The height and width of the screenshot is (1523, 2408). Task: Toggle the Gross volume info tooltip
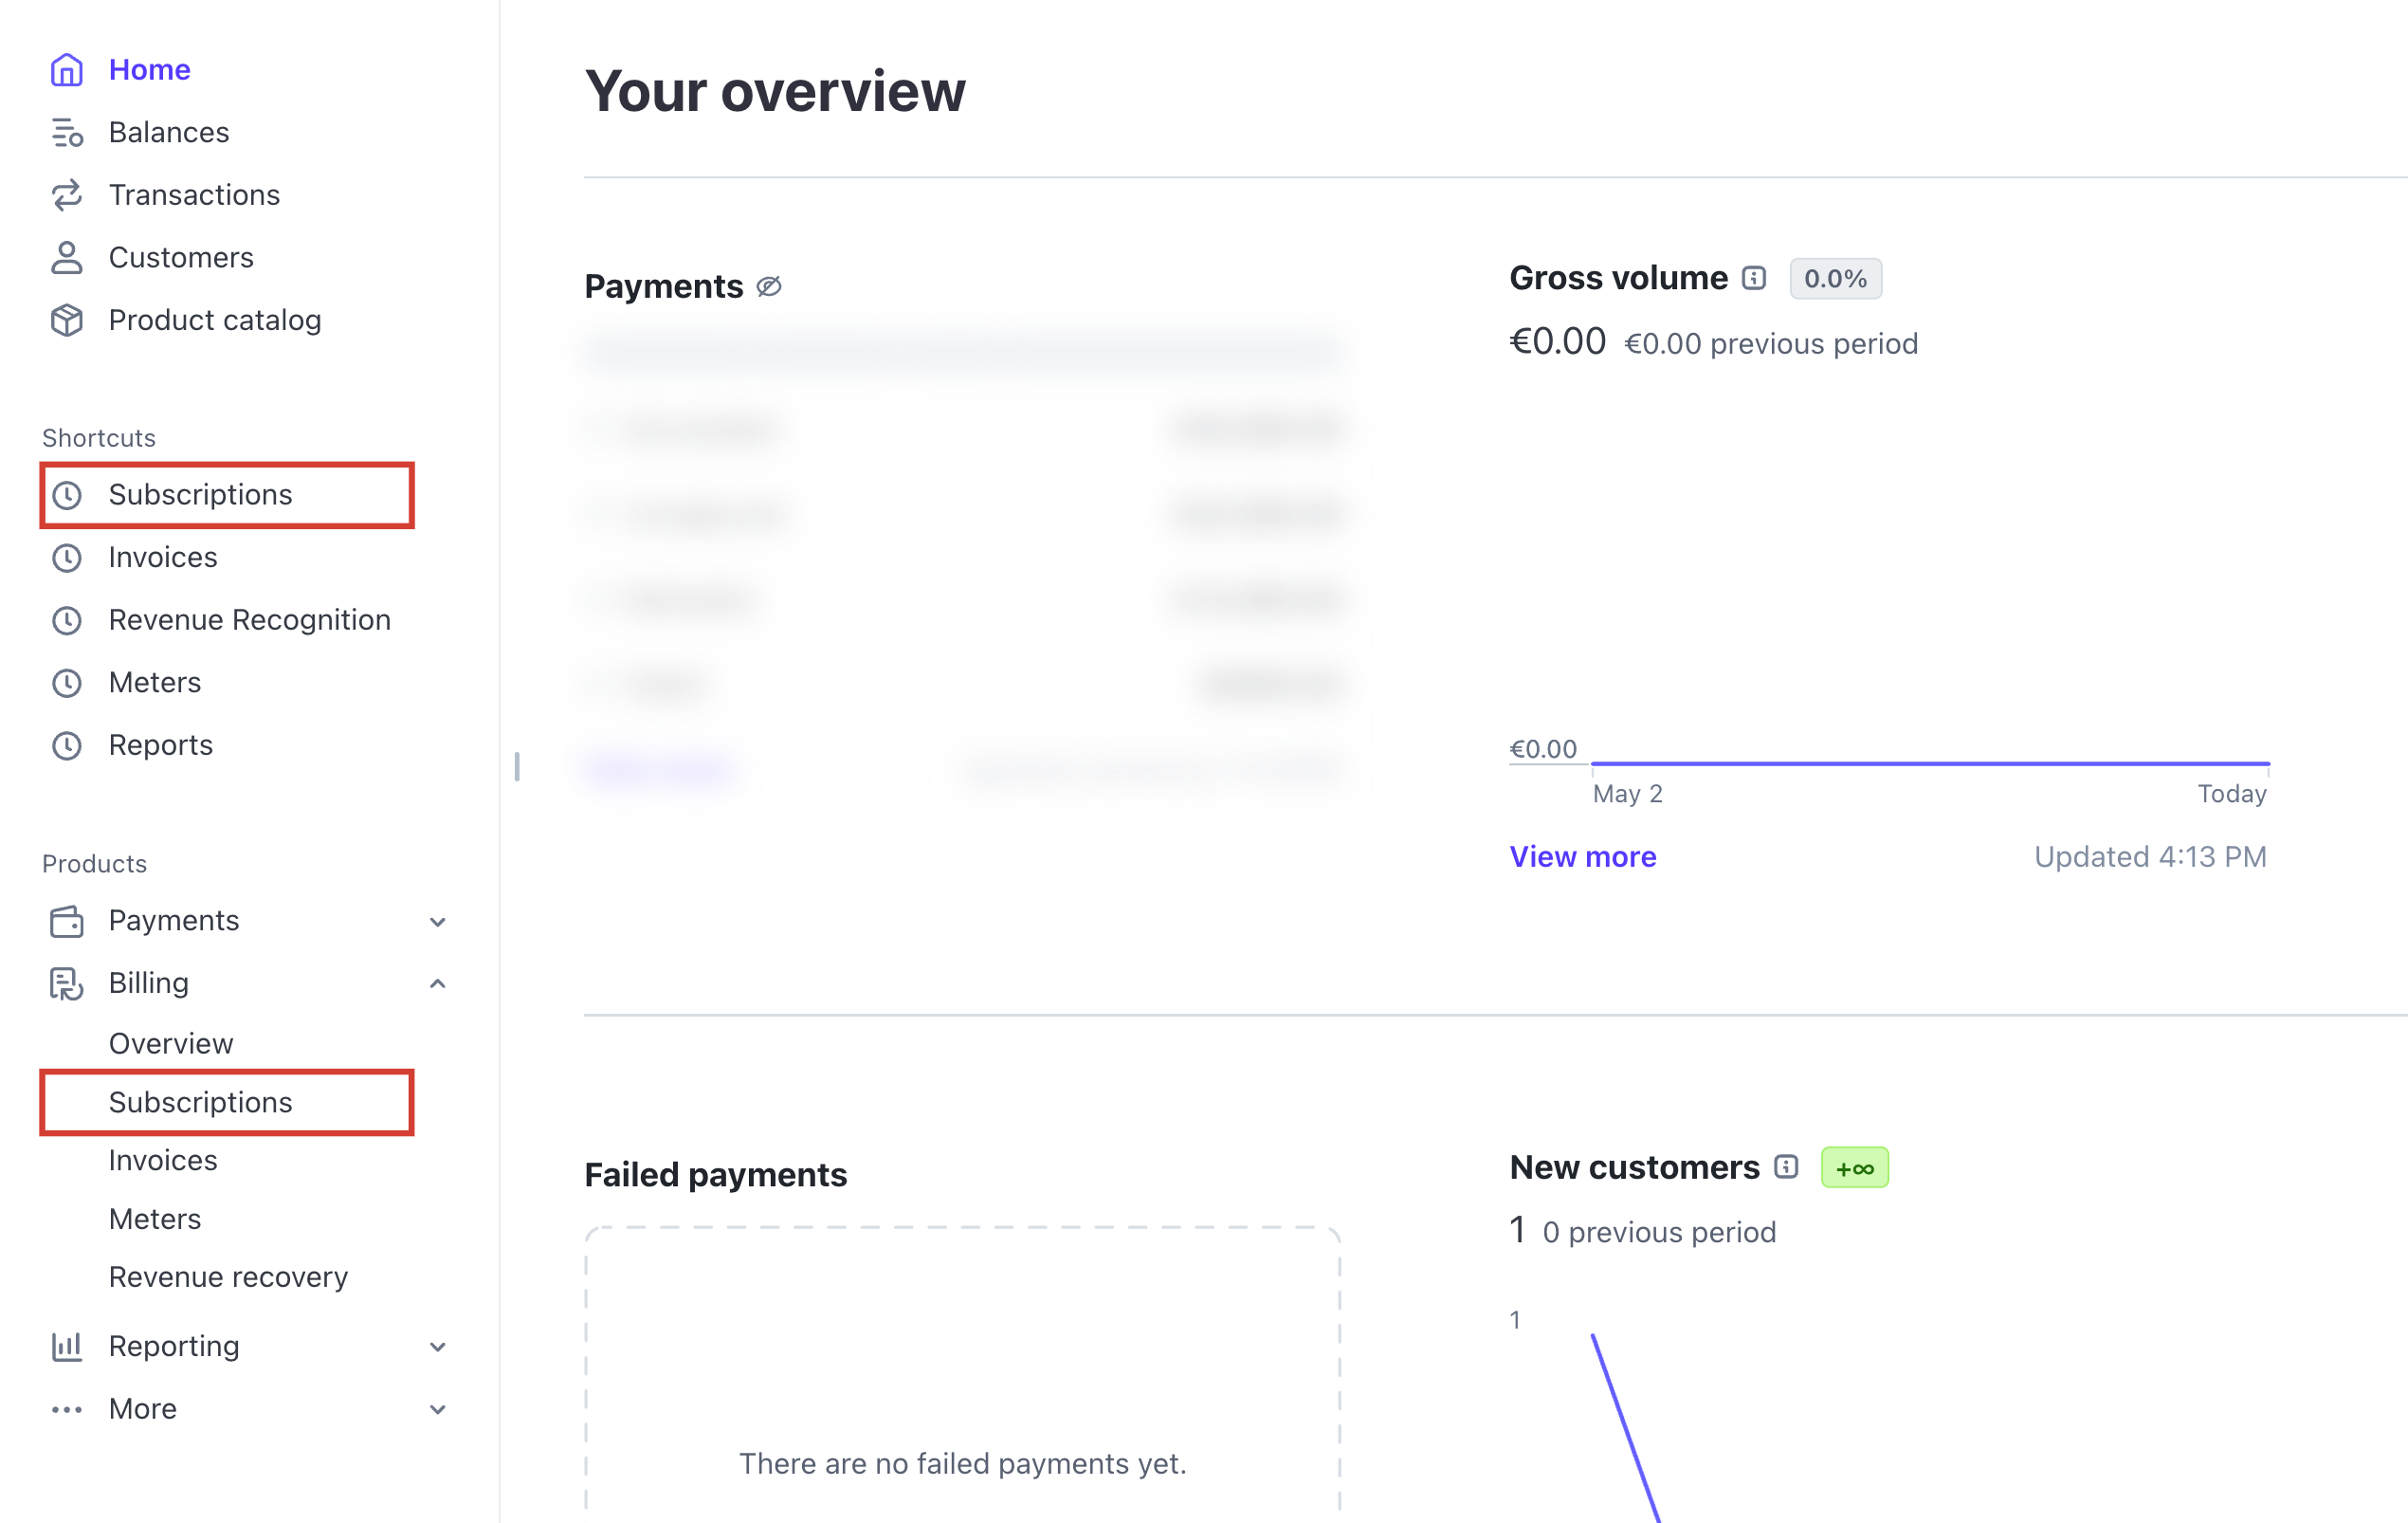click(1753, 278)
